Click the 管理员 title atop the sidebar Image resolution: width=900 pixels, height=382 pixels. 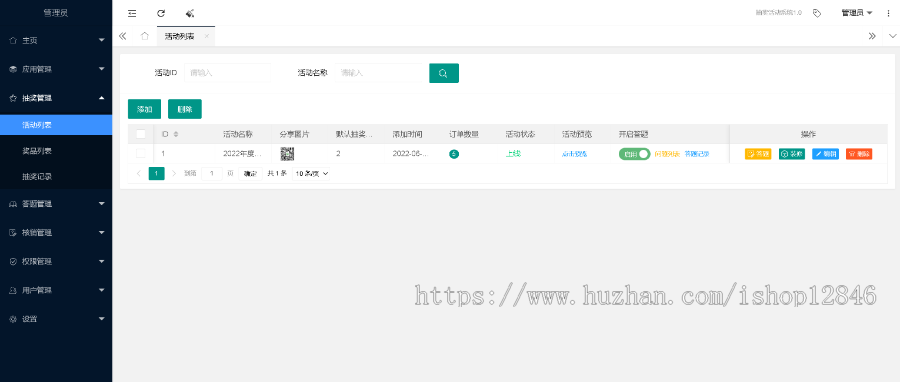point(56,13)
